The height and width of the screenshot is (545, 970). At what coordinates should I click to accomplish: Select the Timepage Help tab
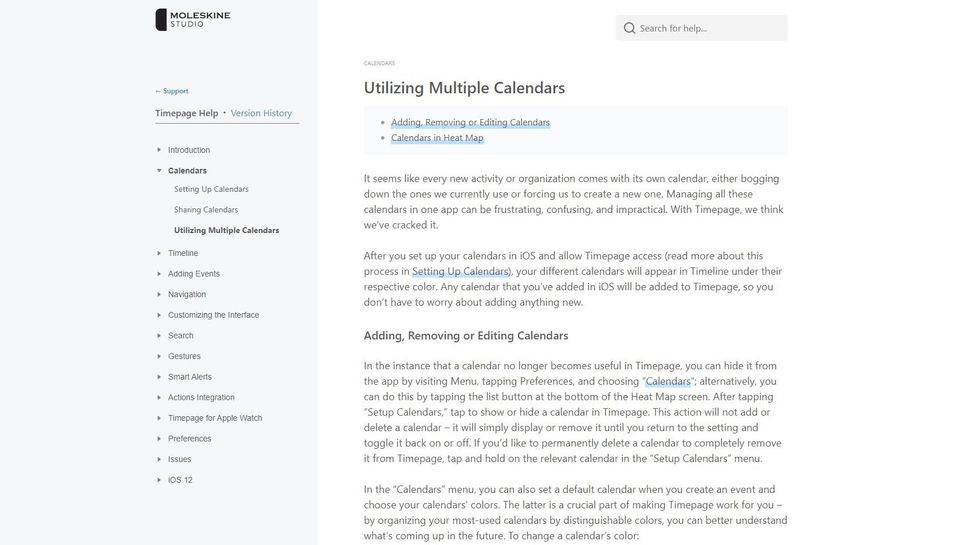(186, 113)
